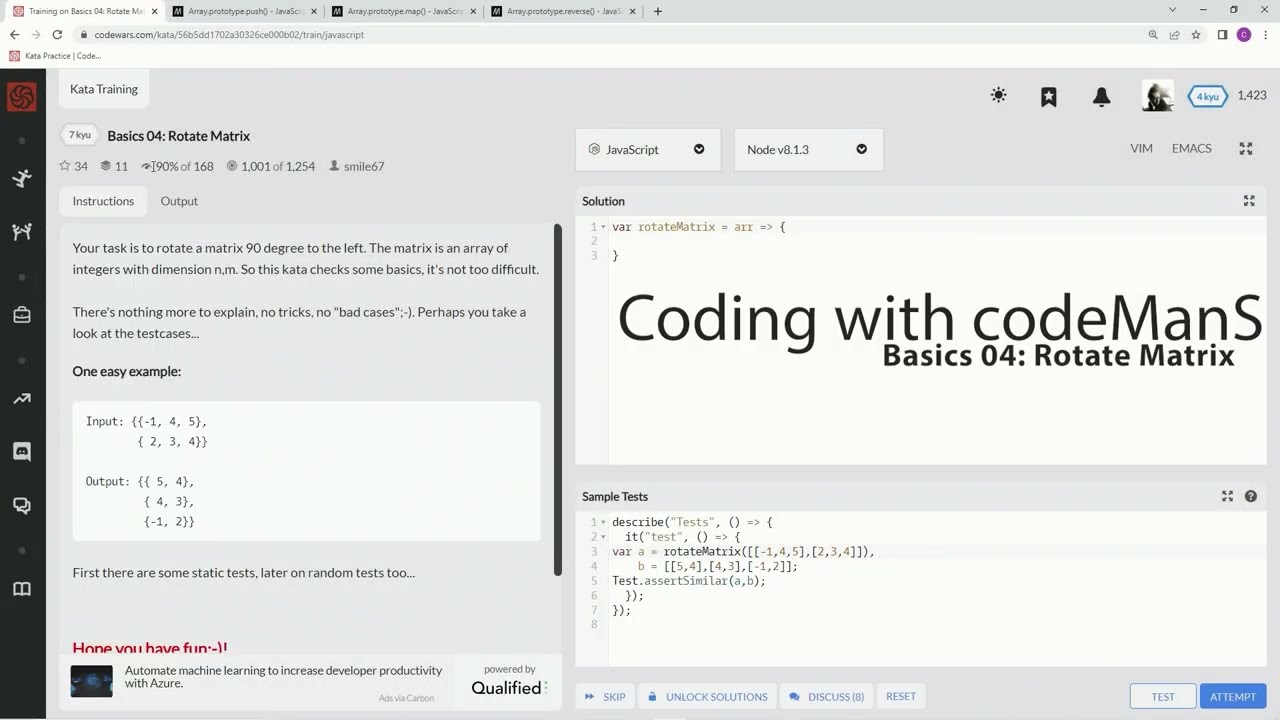1280x720 pixels.
Task: Collapse fold arrow on sample tests line 1
Action: click(603, 522)
